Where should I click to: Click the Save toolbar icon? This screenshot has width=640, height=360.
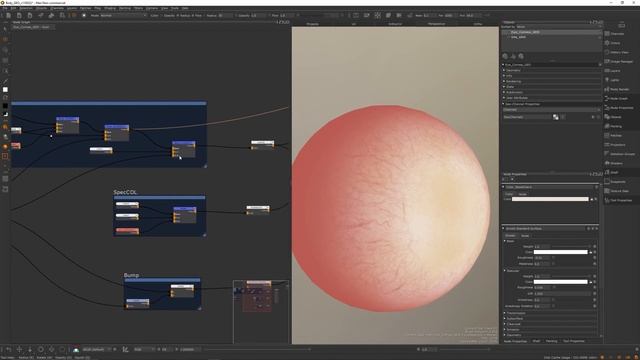(30, 16)
